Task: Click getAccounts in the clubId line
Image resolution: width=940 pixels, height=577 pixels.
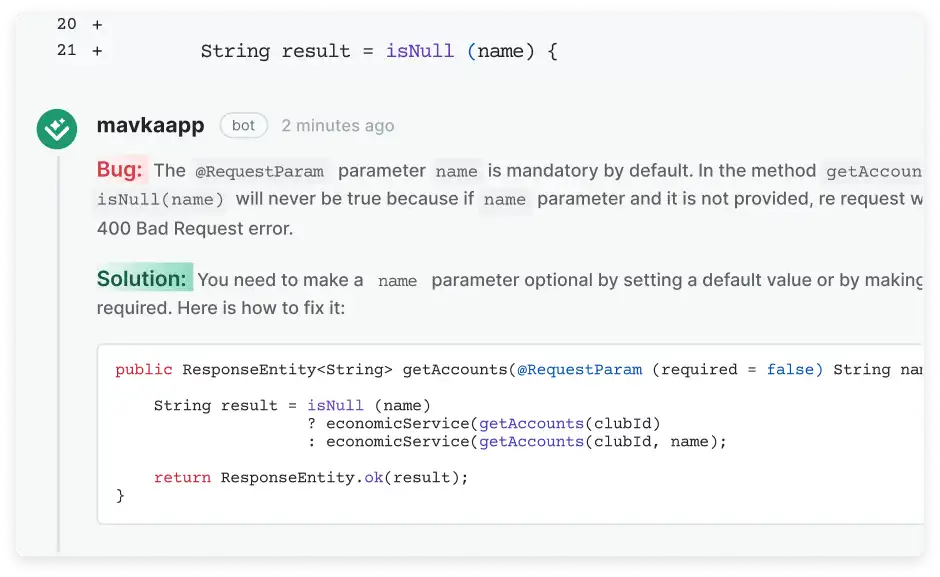Action: click(x=530, y=423)
